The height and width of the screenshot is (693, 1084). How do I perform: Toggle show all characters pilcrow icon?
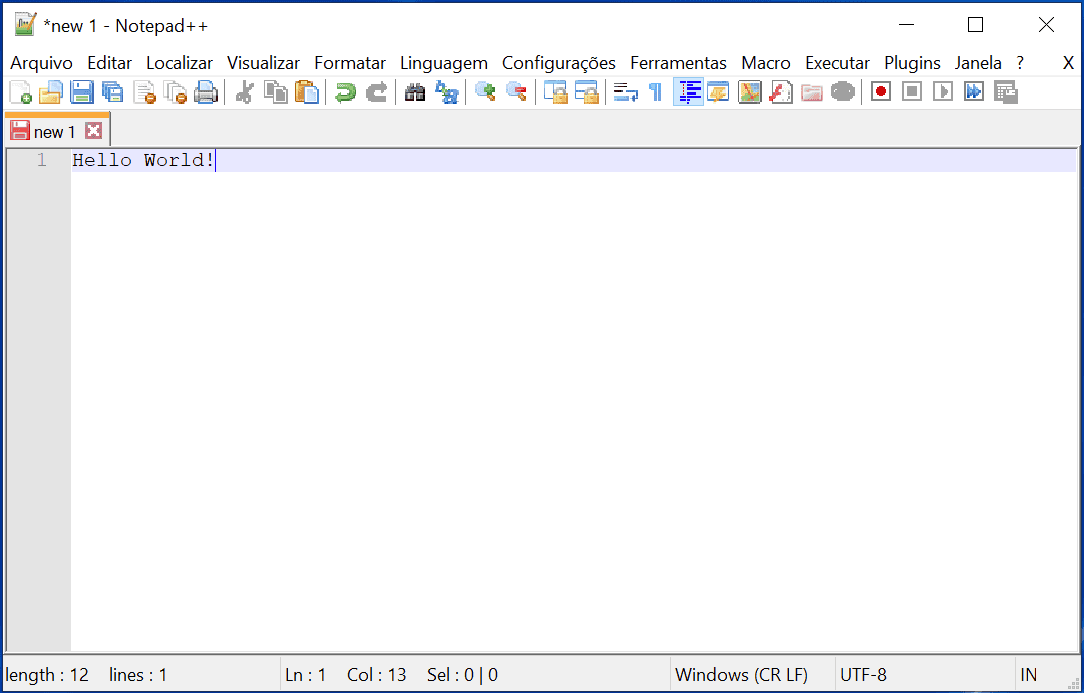point(655,93)
